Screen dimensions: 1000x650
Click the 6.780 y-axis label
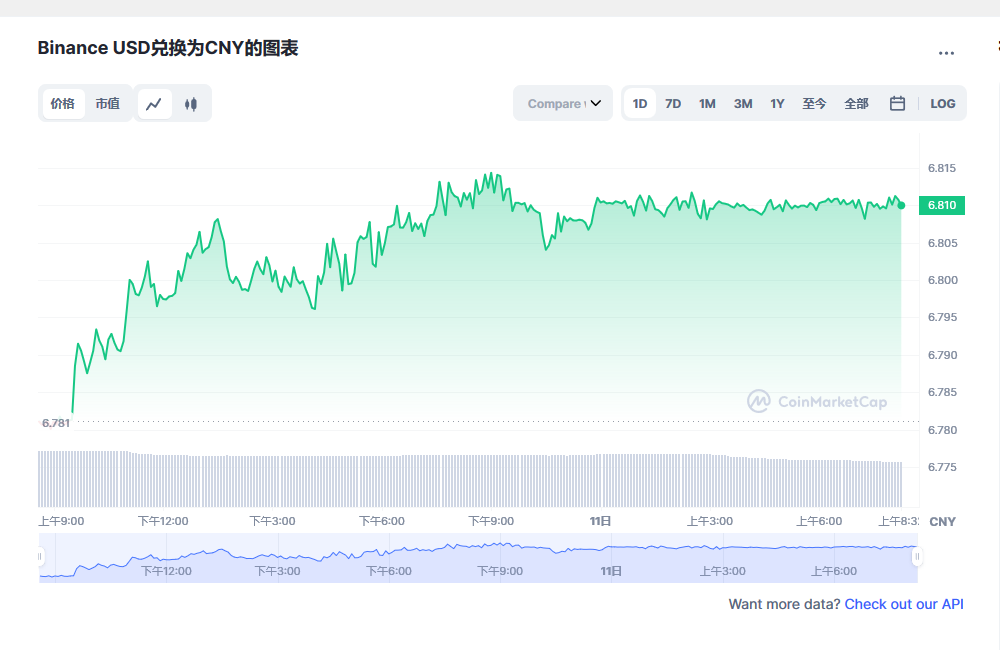(x=943, y=430)
